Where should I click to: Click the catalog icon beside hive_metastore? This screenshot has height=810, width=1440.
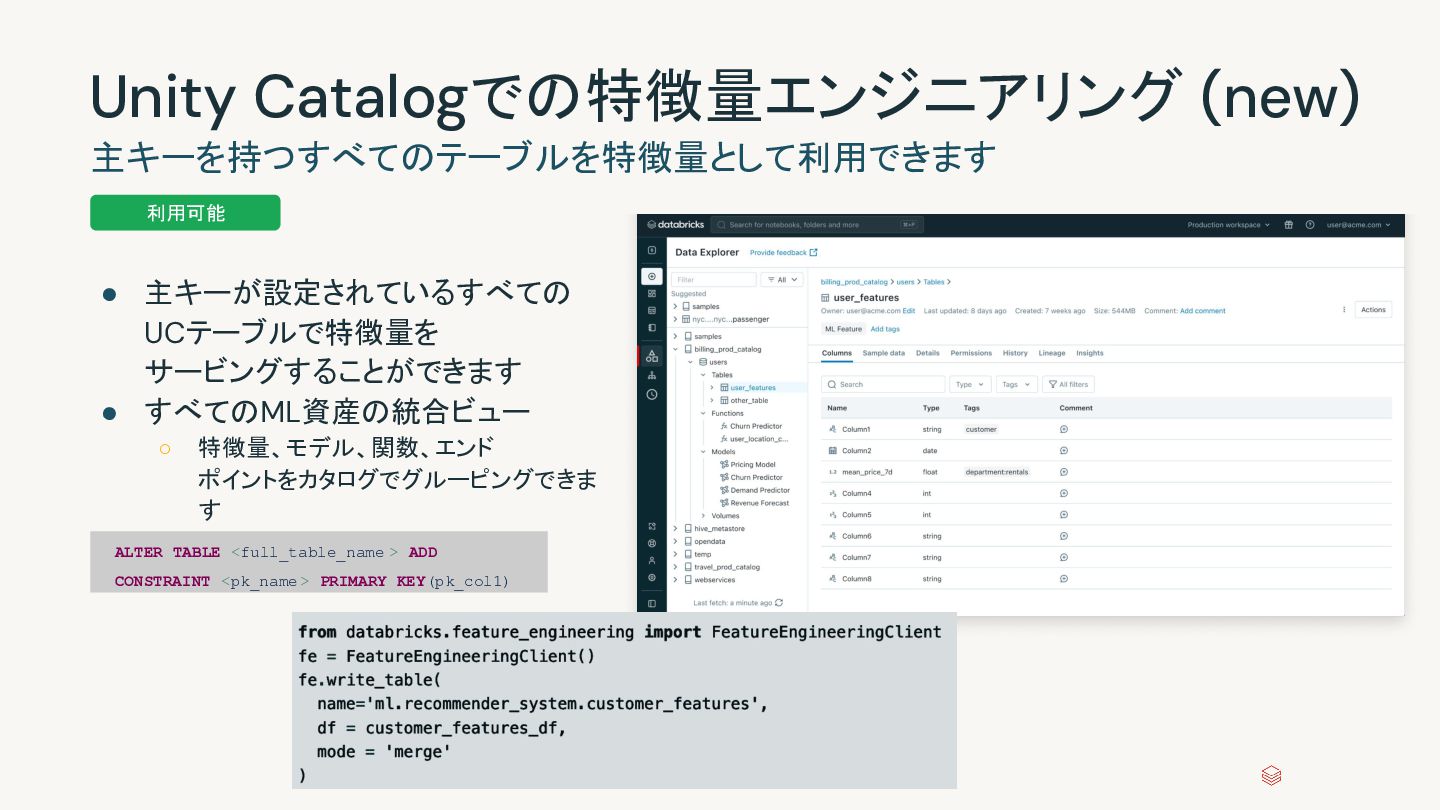point(687,529)
